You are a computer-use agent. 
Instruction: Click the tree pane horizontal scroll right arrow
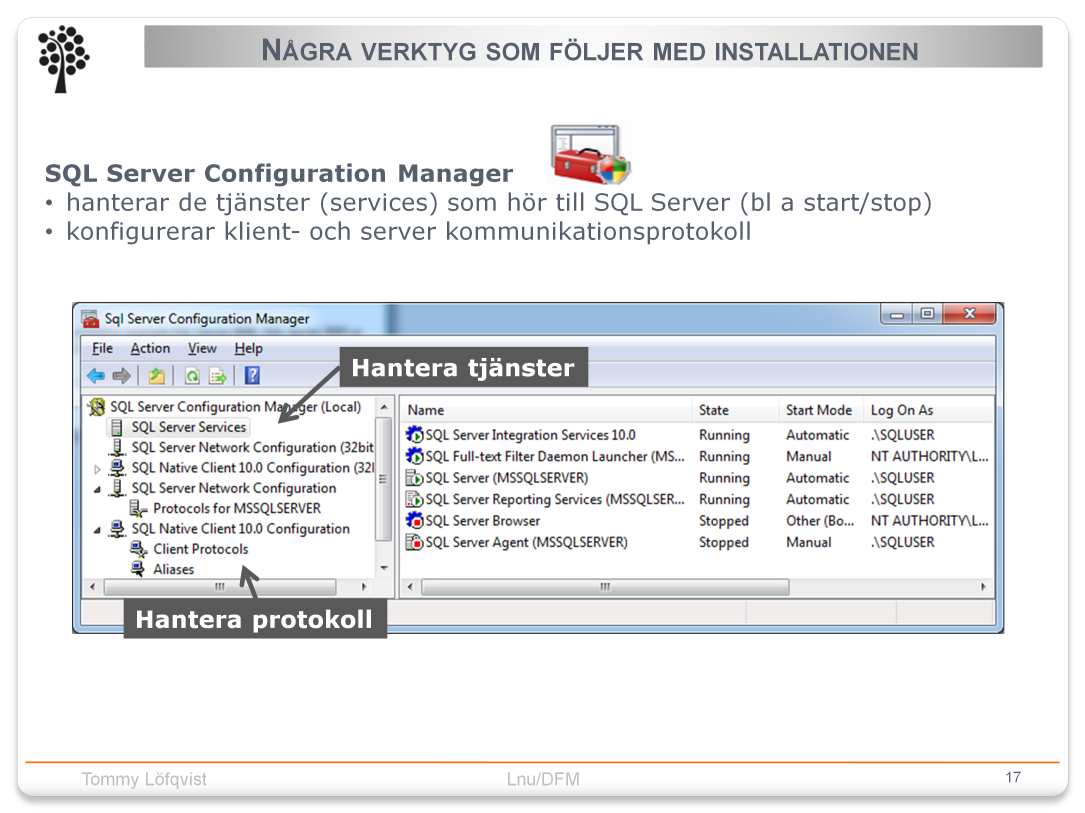click(x=364, y=587)
